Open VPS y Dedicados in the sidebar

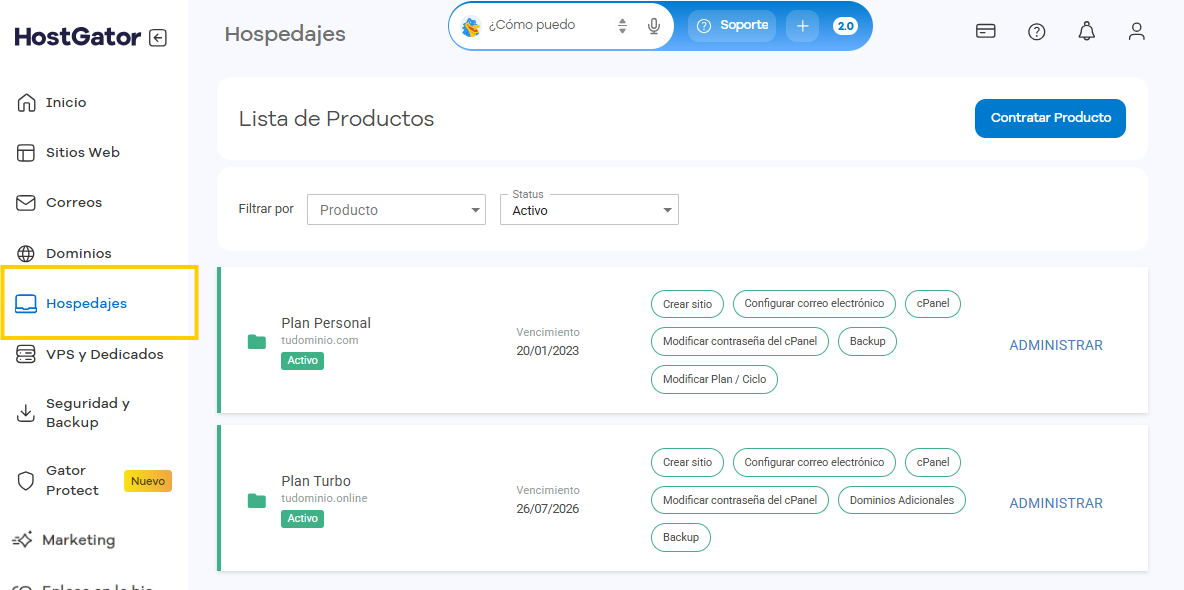(104, 354)
